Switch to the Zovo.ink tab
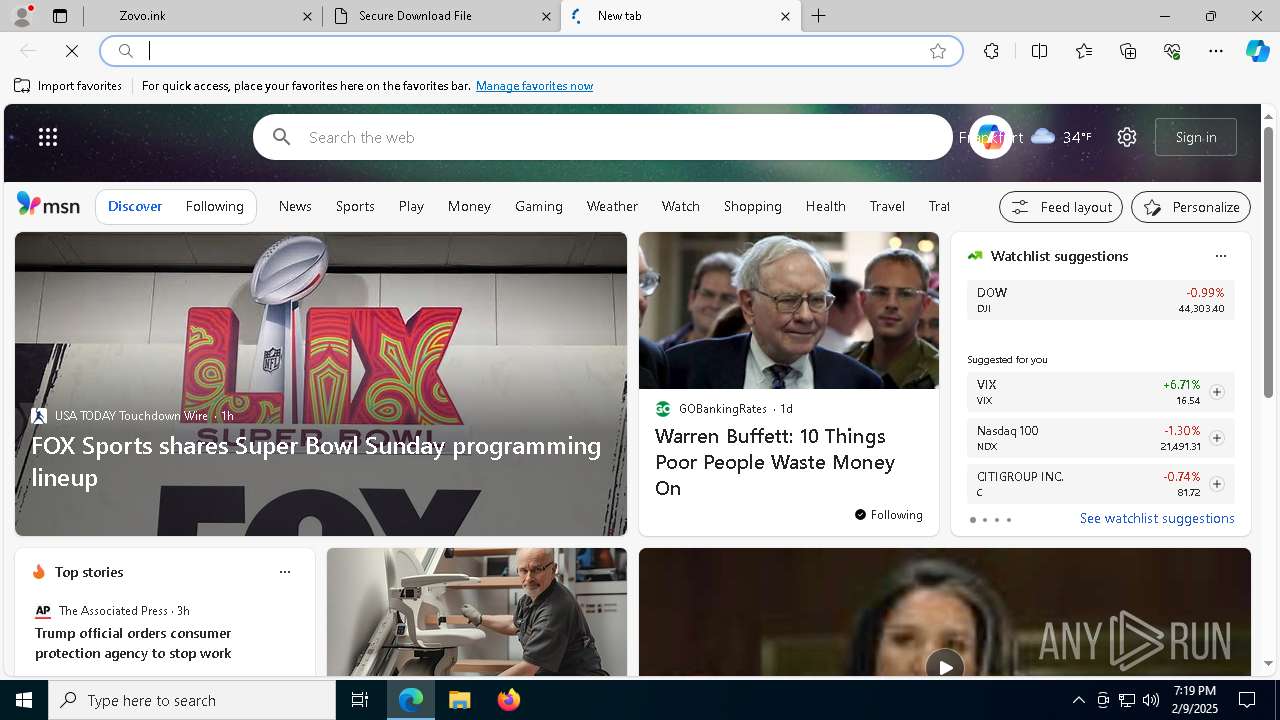Screen dimensions: 1280x720 (x=200, y=16)
